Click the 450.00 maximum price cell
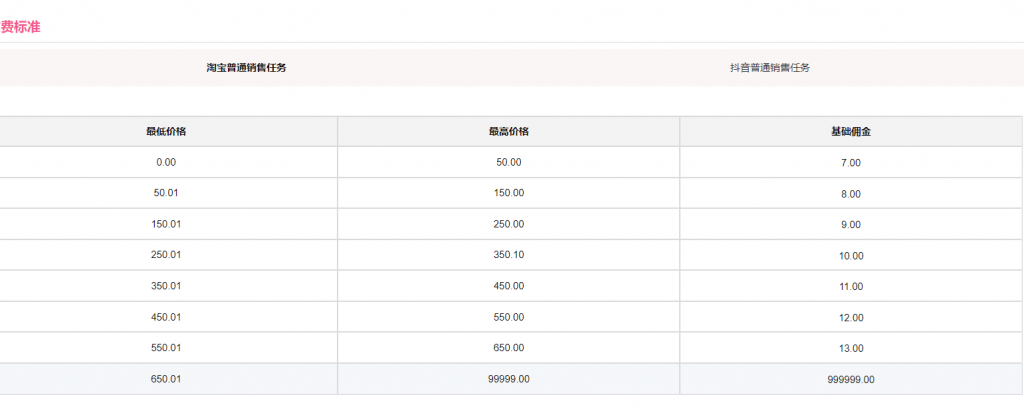Image resolution: width=1024 pixels, height=415 pixels. tap(509, 286)
